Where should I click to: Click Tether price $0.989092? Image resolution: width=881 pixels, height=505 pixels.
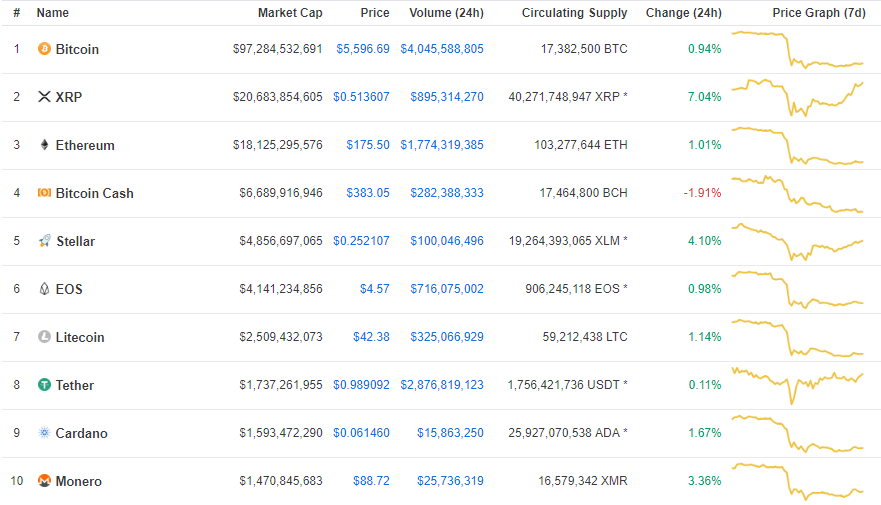pyautogui.click(x=361, y=385)
